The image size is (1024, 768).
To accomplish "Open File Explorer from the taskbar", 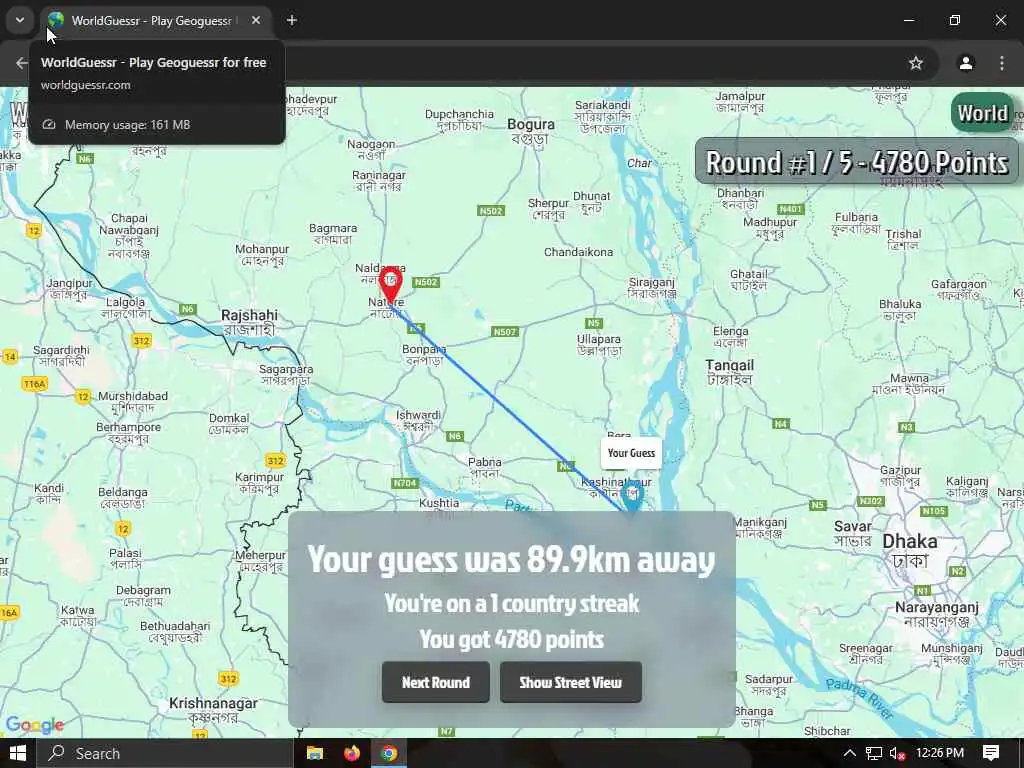I will [x=315, y=753].
